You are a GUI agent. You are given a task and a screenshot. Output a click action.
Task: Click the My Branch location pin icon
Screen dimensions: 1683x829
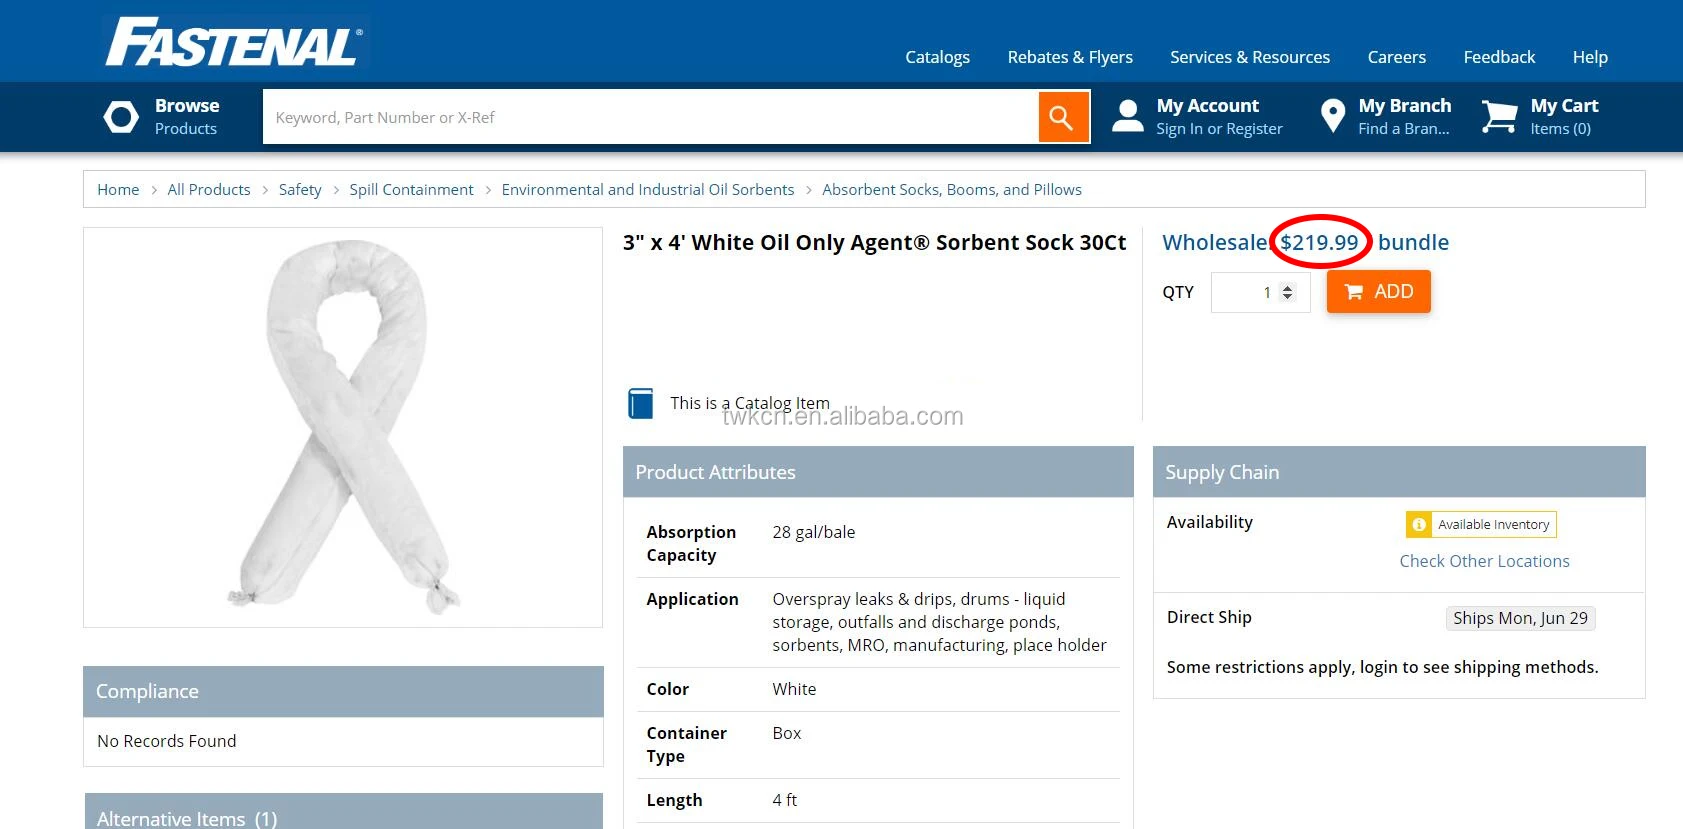tap(1332, 117)
